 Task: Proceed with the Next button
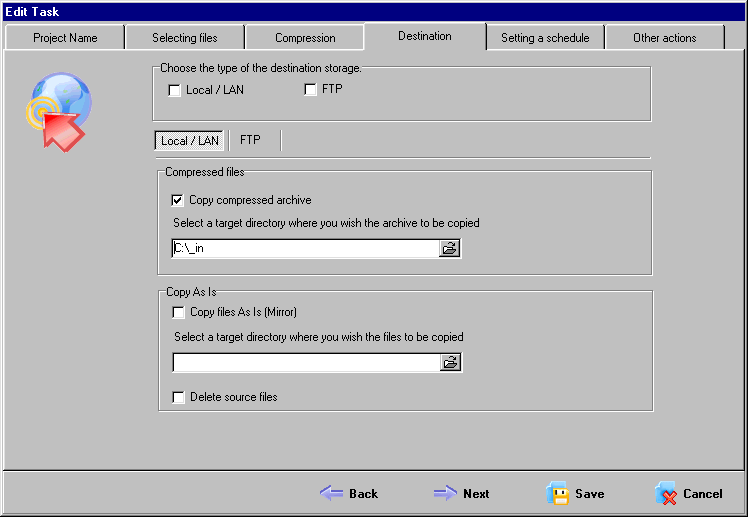(x=462, y=494)
